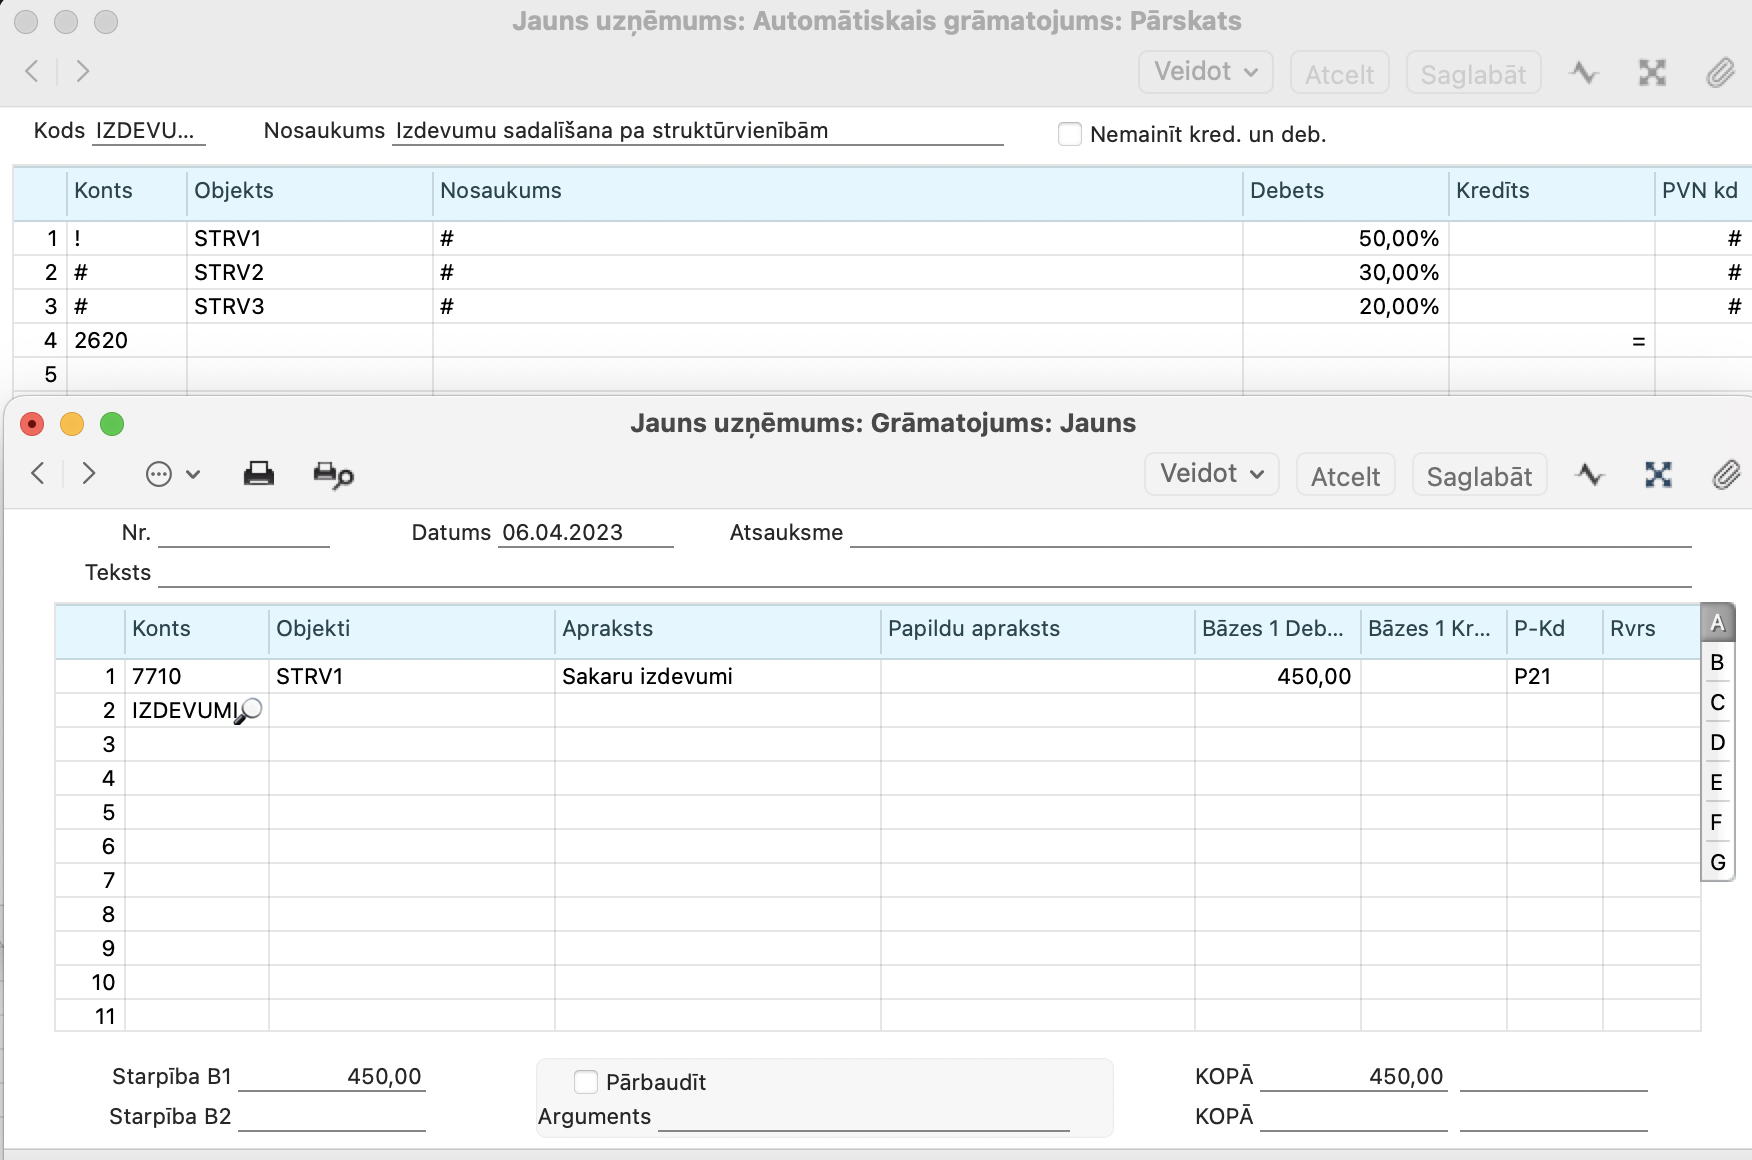Click the attachment paperclip in Grāmatojums window

click(1726, 475)
